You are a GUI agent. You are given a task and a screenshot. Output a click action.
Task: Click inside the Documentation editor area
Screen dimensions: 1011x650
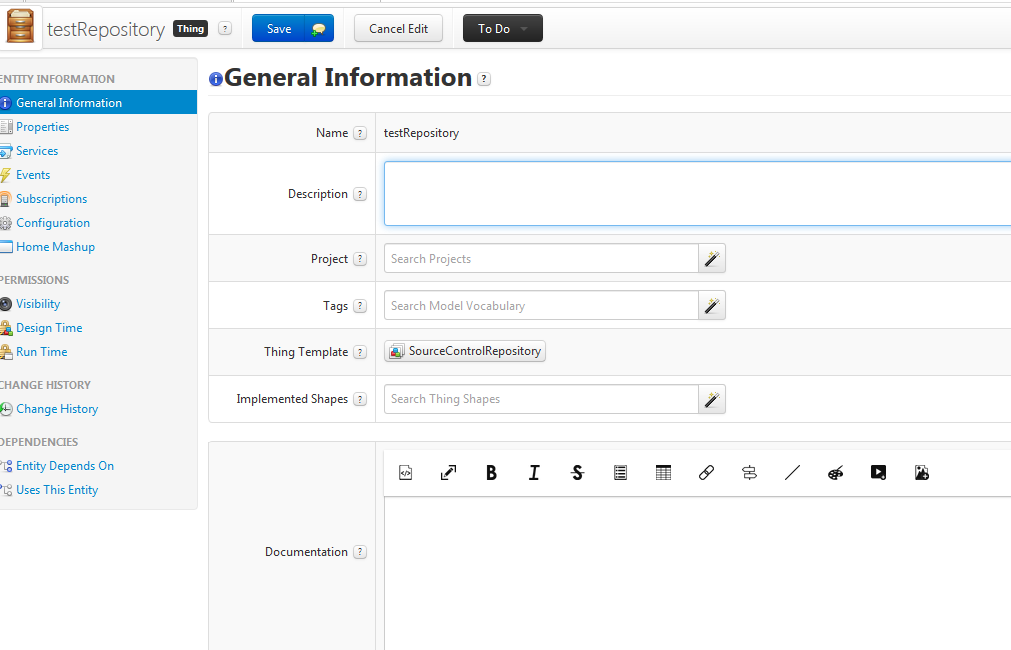click(698, 573)
